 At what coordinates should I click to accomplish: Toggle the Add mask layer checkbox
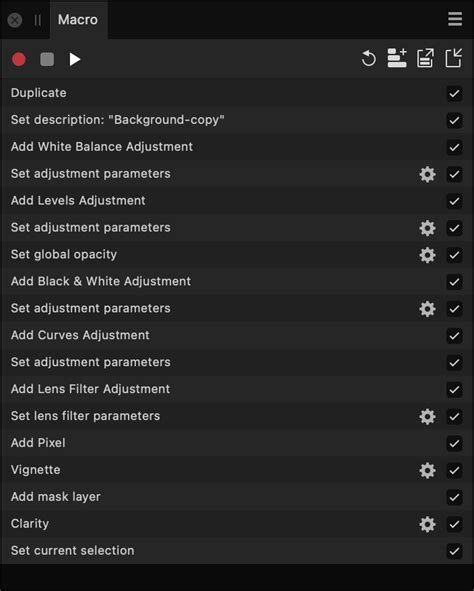454,497
